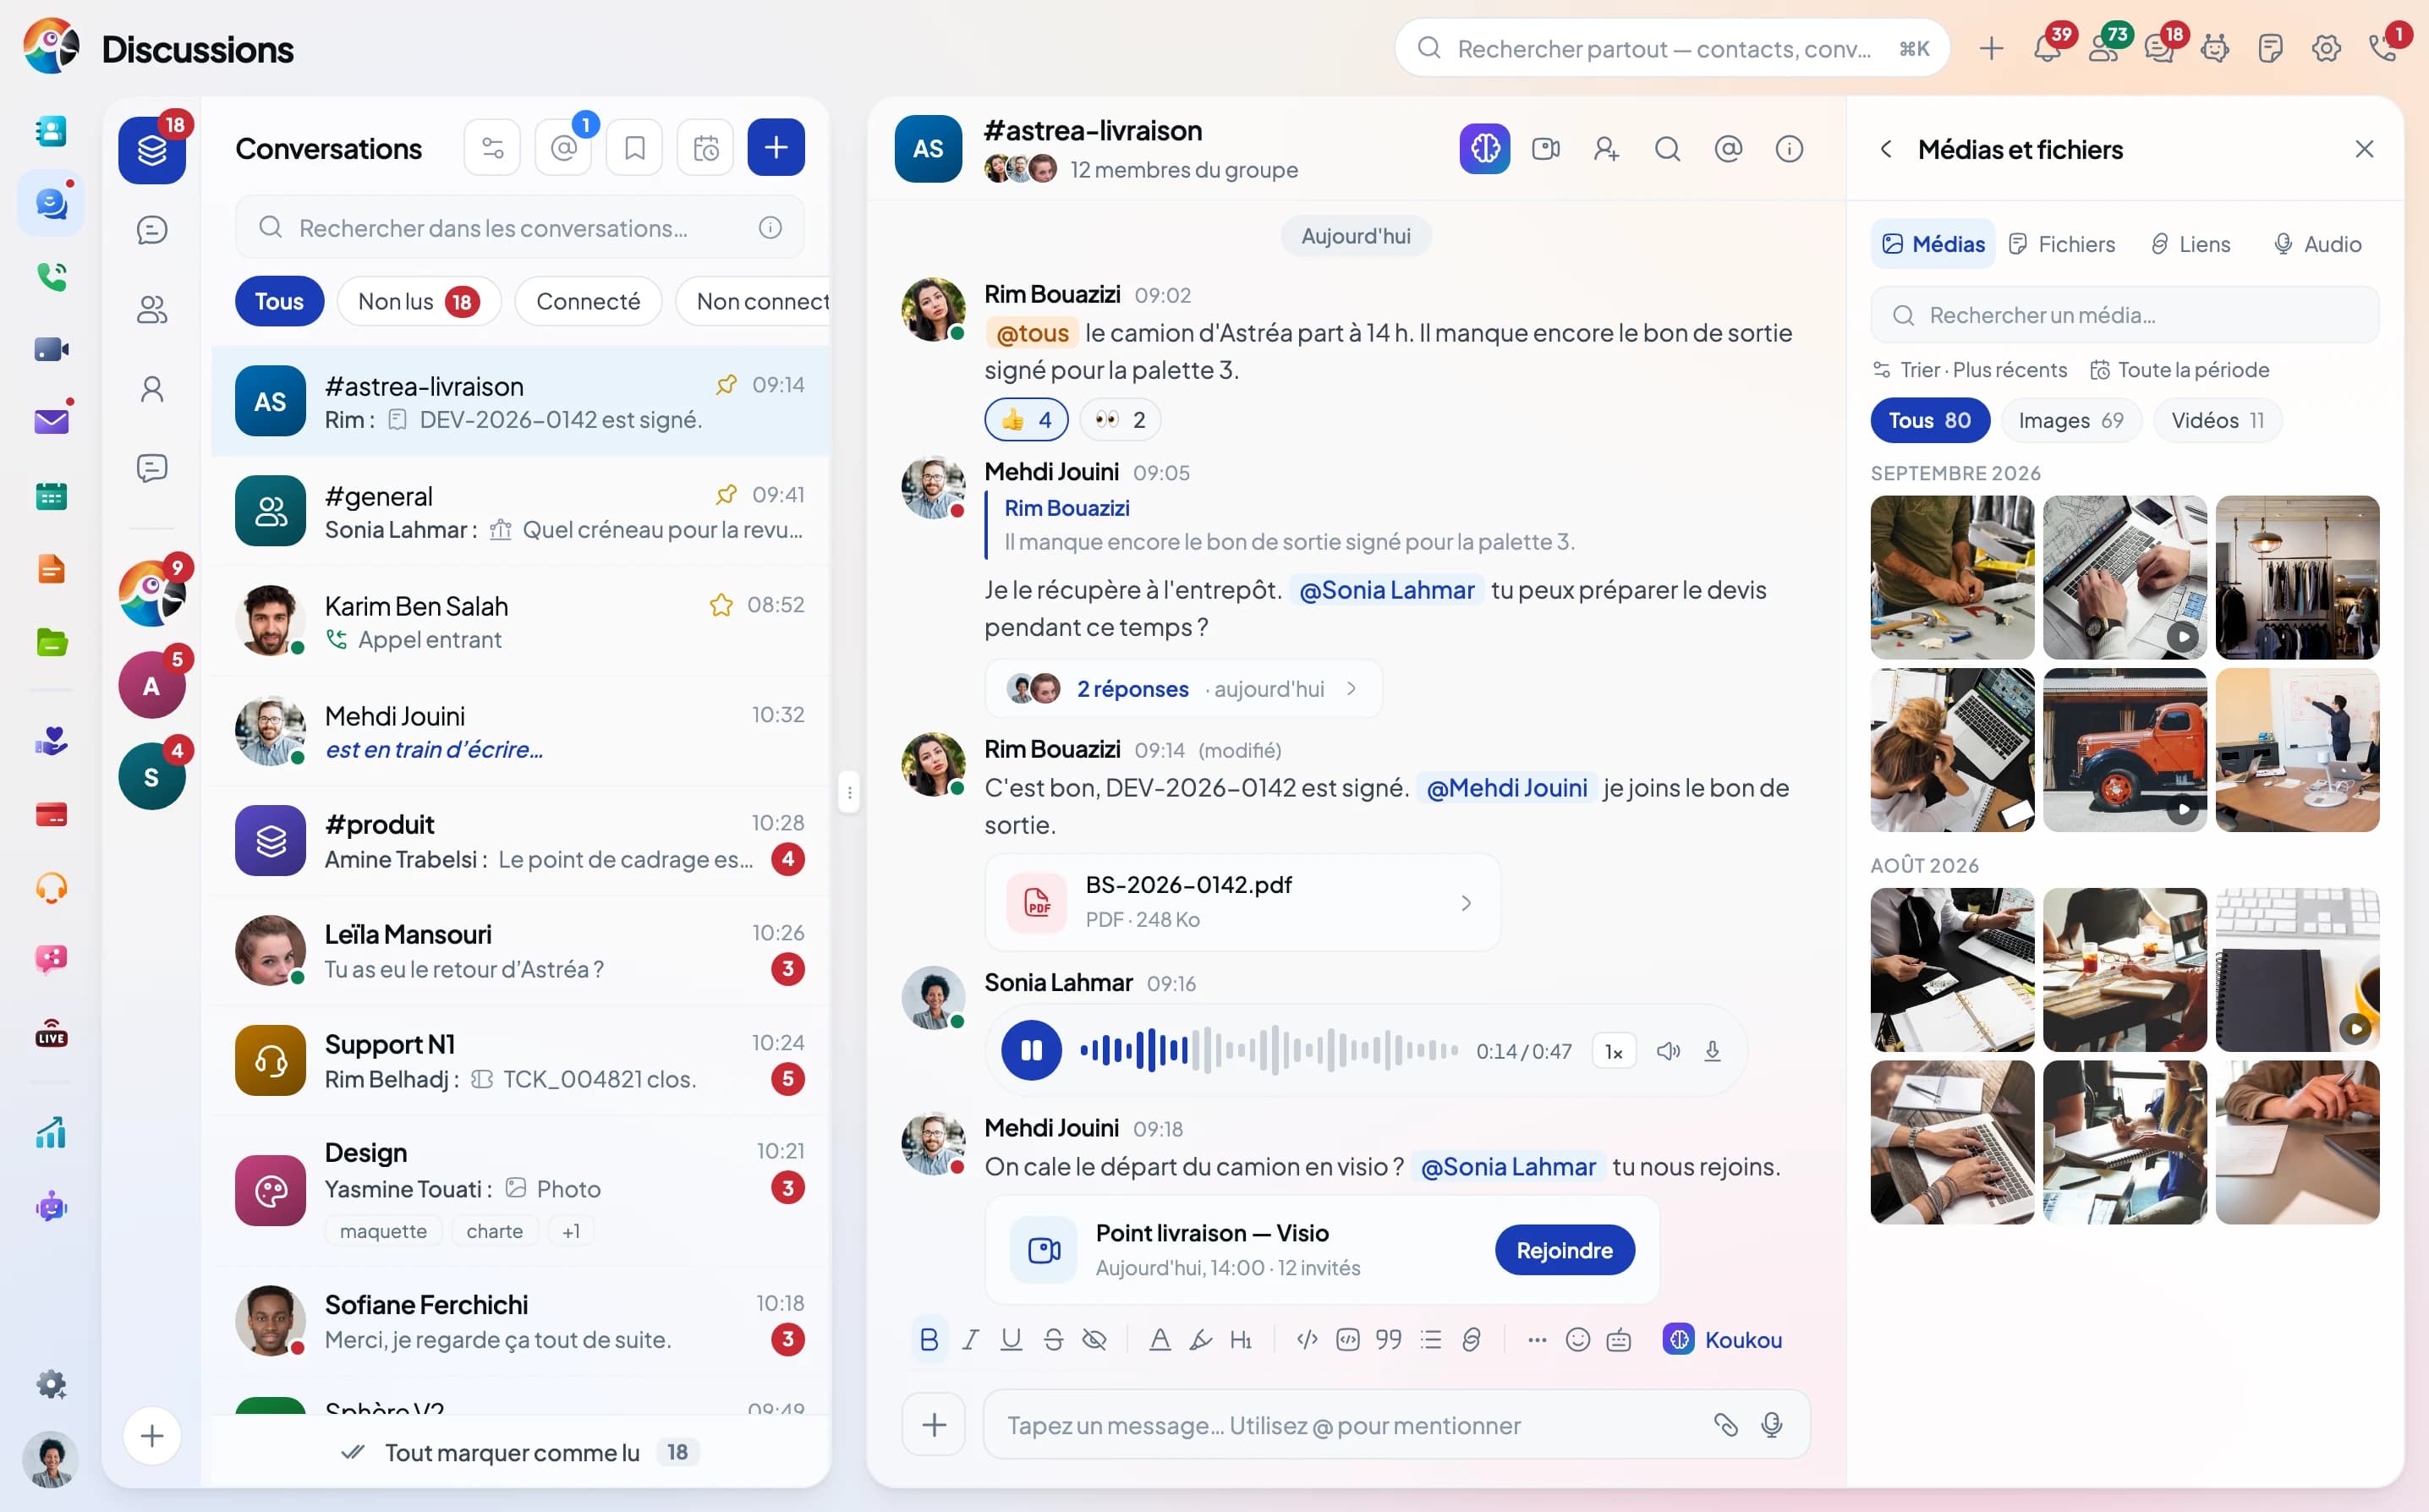2429x1512 pixels.
Task: Open the Trier Plus récents sort dropdown
Action: coord(1969,370)
